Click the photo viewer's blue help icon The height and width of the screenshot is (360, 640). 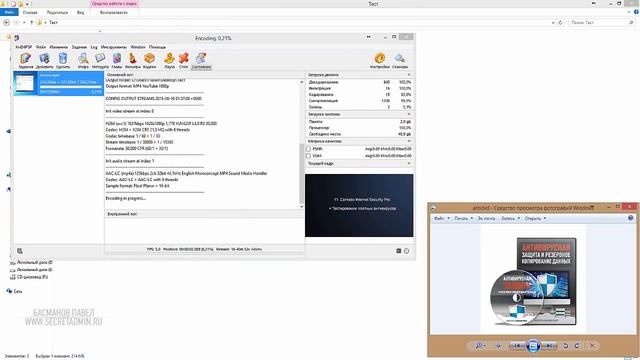coord(631,218)
